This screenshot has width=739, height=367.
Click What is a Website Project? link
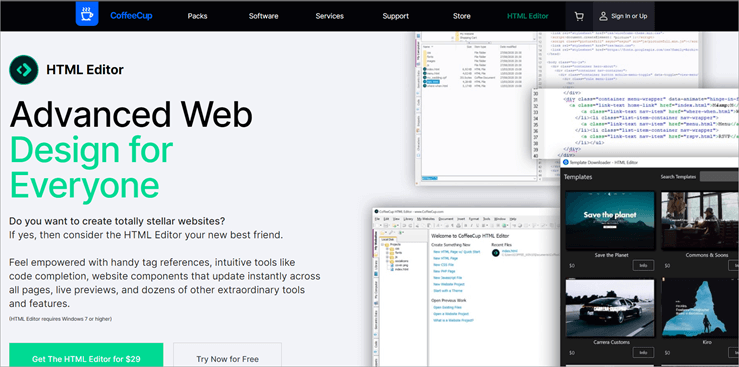[x=453, y=320]
